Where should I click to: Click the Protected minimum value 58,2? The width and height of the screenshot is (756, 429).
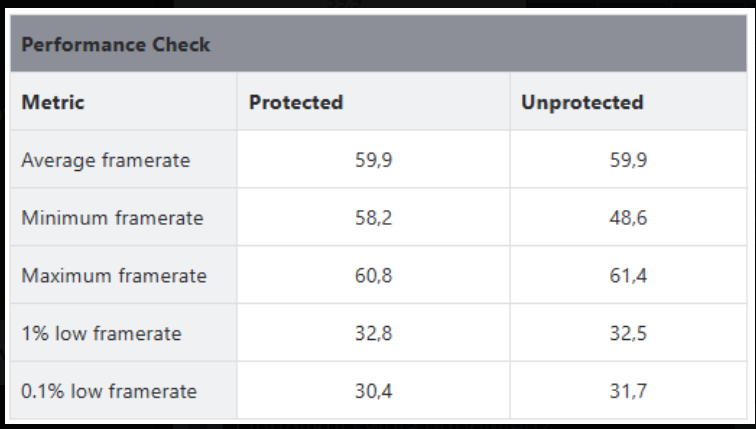tap(373, 217)
